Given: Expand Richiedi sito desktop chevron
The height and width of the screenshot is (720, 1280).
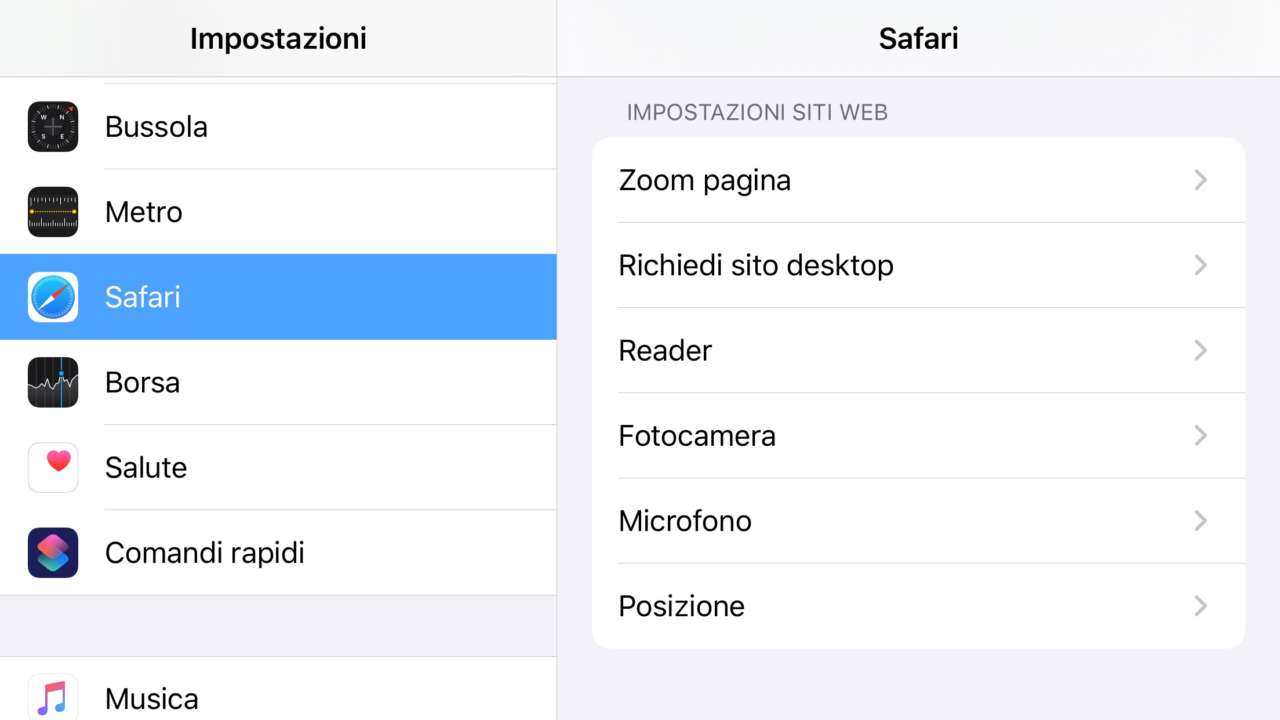Looking at the screenshot, I should coord(1201,265).
